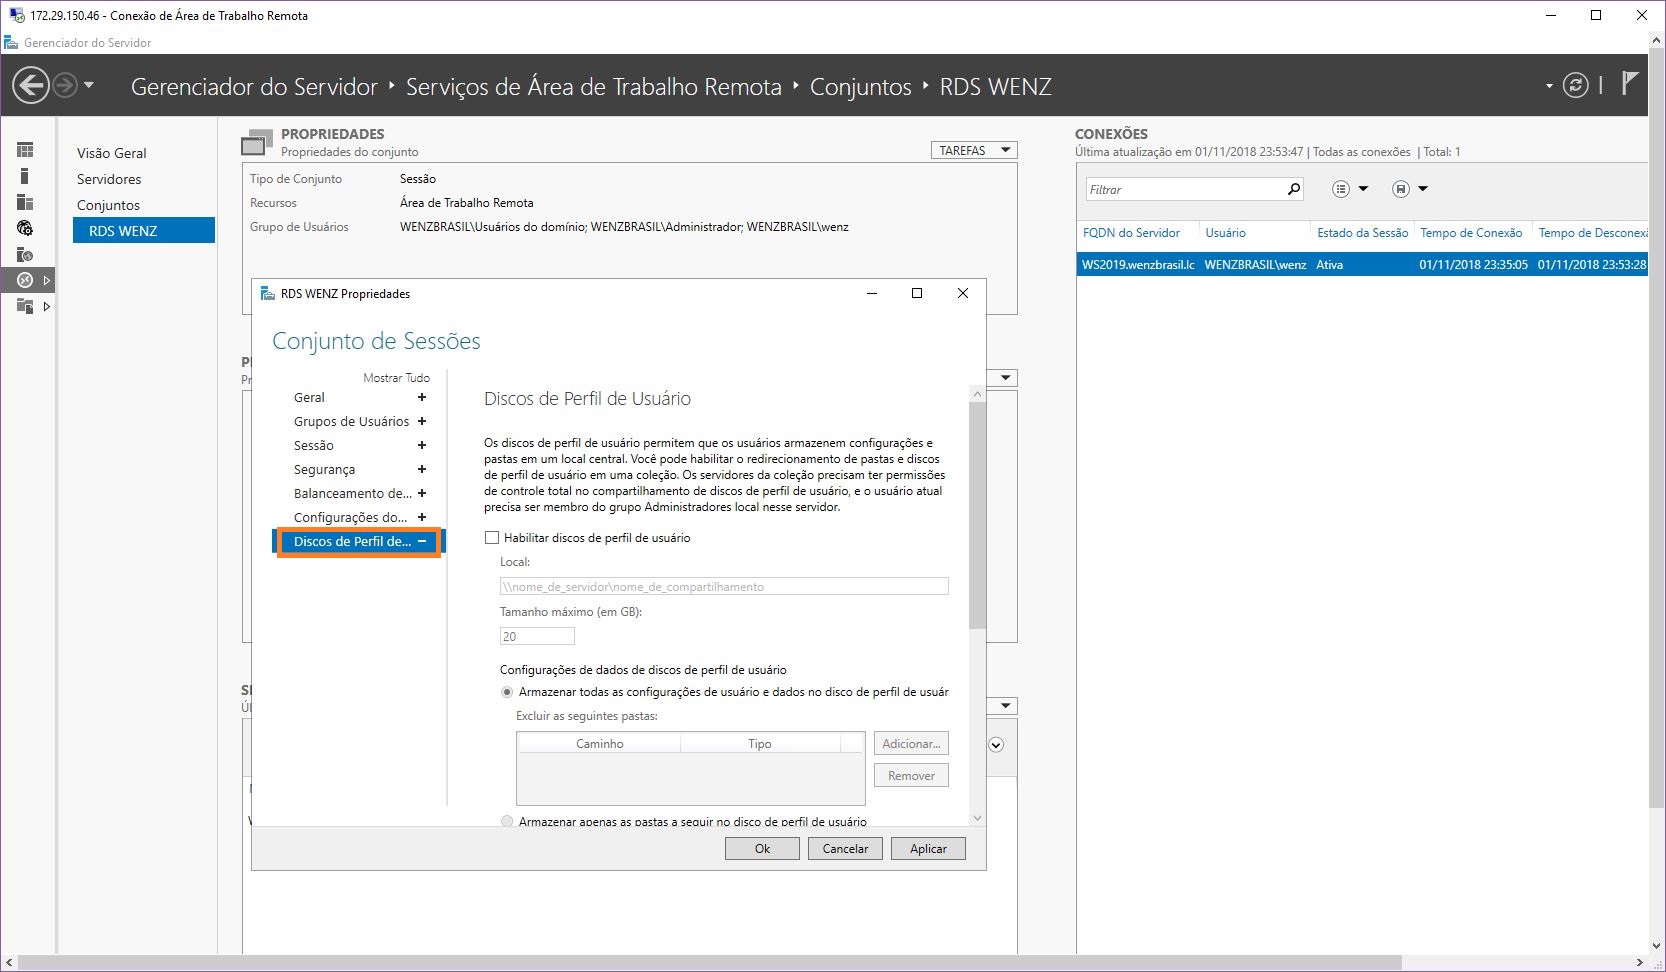
Task: Open the dropdown arrow beside save query icon
Action: [1423, 189]
